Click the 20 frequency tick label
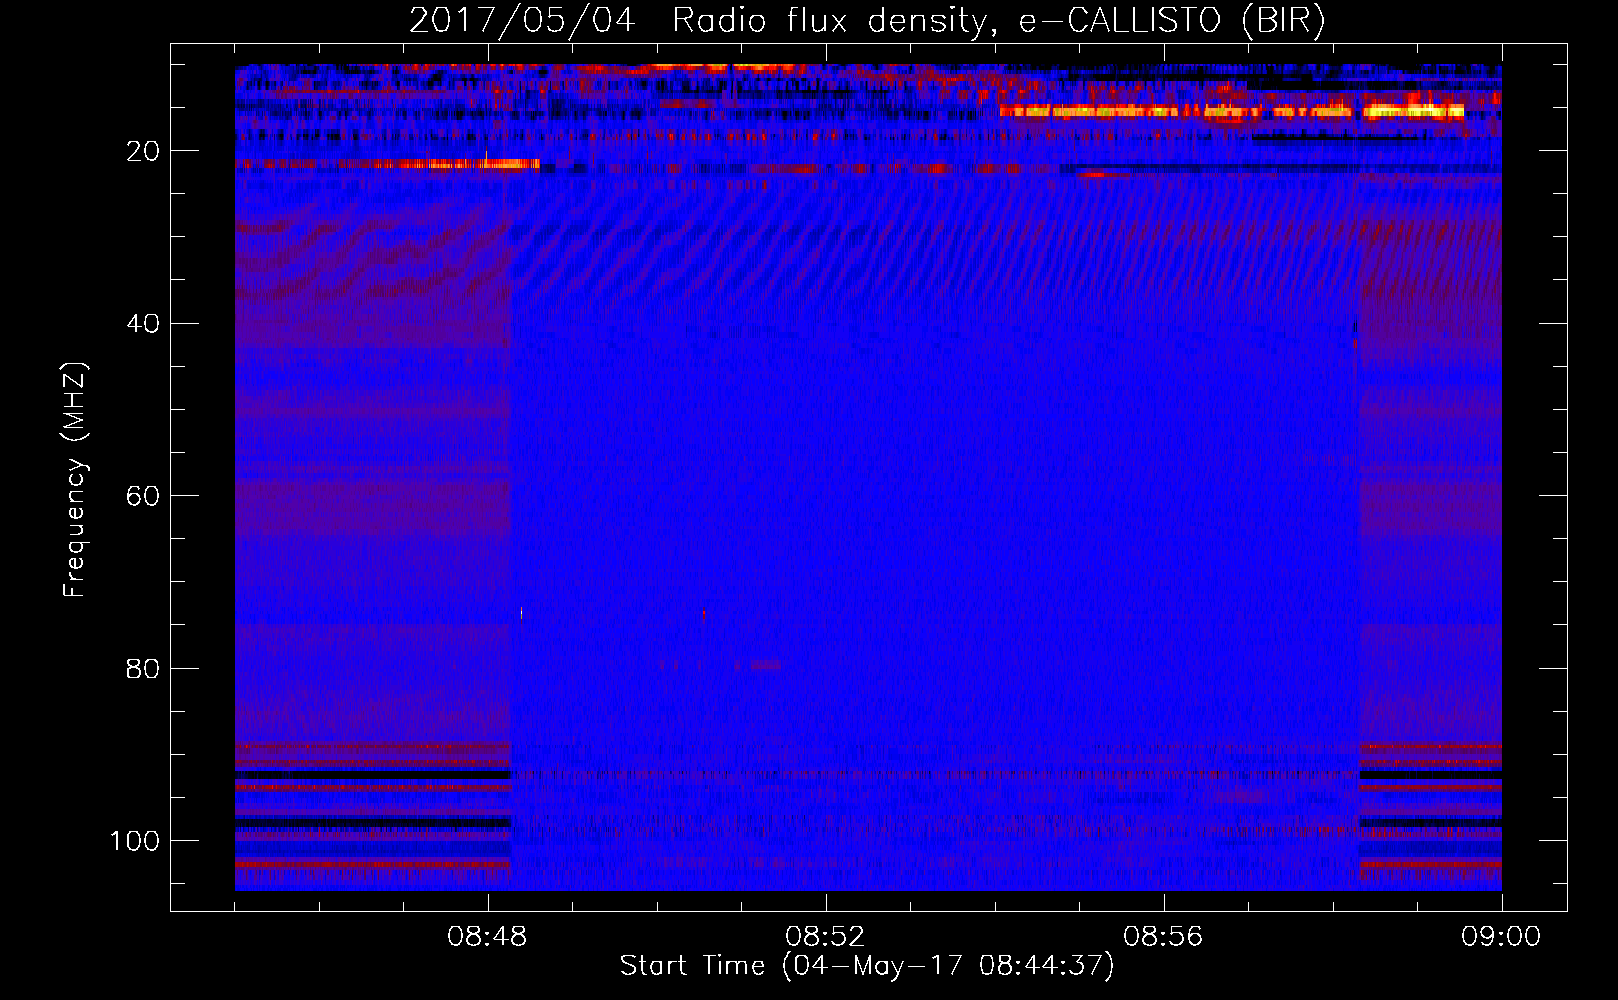The height and width of the screenshot is (1000, 1618). 144,151
